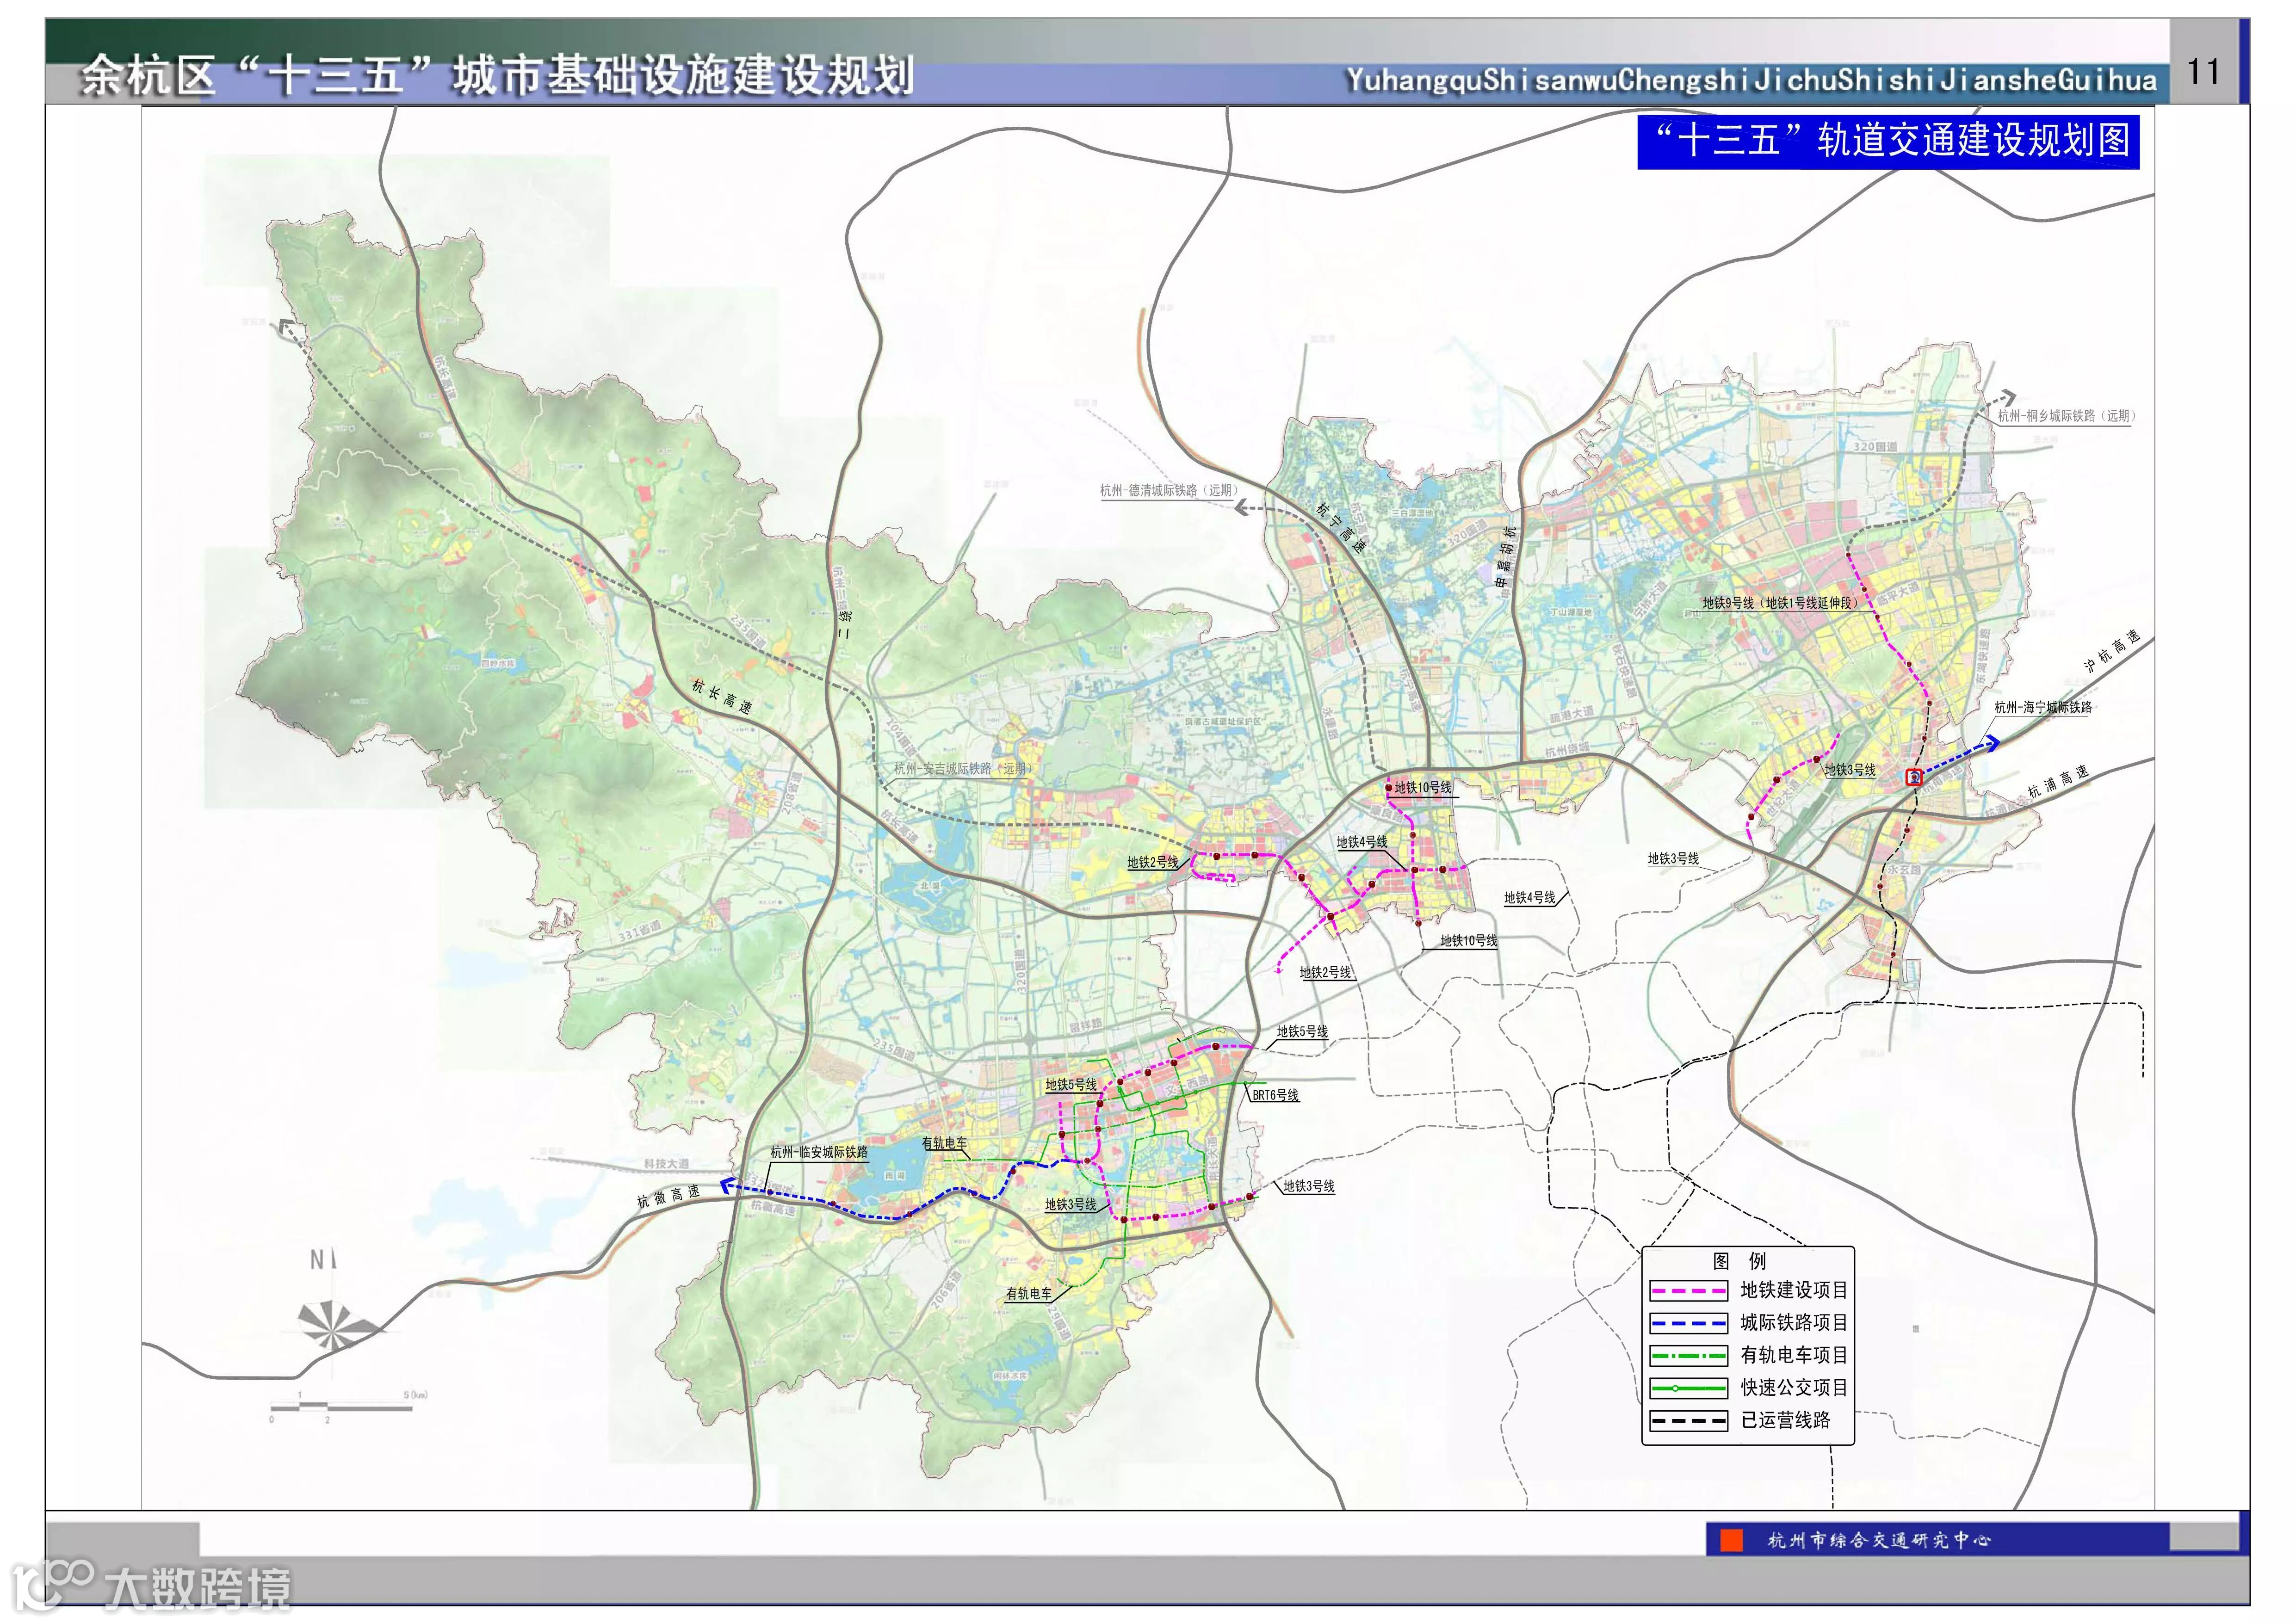Click the page number 11
This screenshot has width=2296, height=1623.
pyautogui.click(x=2204, y=72)
